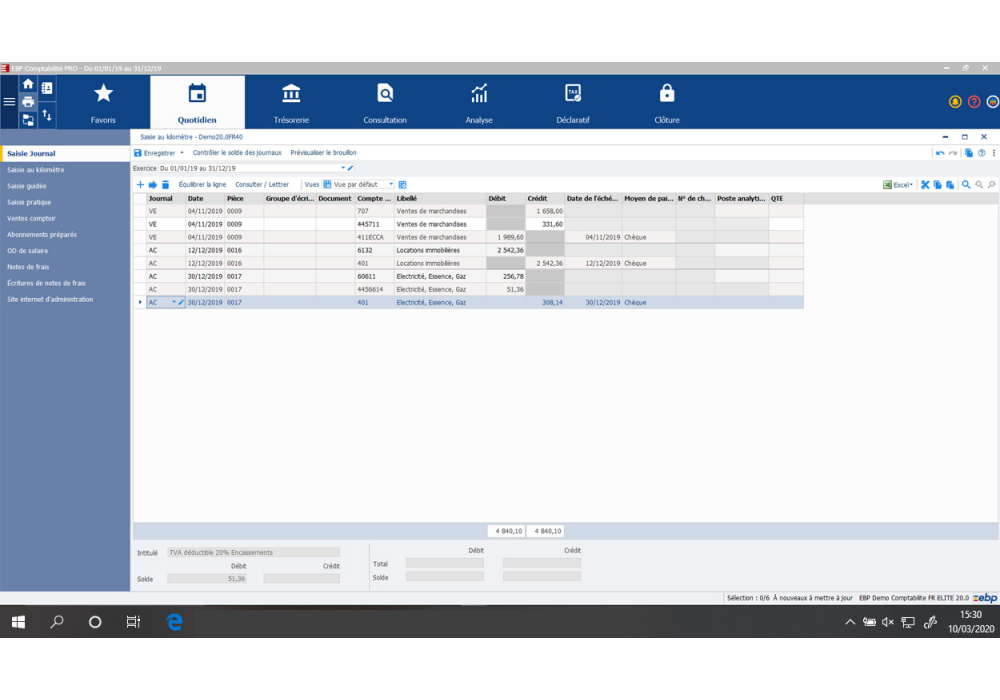Image resolution: width=1000 pixels, height=700 pixels.
Task: Open Écritures de notes de frais
Action: 46,283
